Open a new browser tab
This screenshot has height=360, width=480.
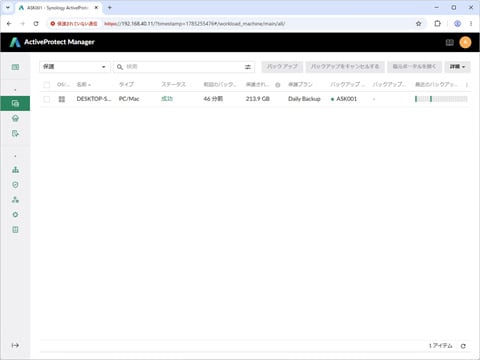pos(110,8)
